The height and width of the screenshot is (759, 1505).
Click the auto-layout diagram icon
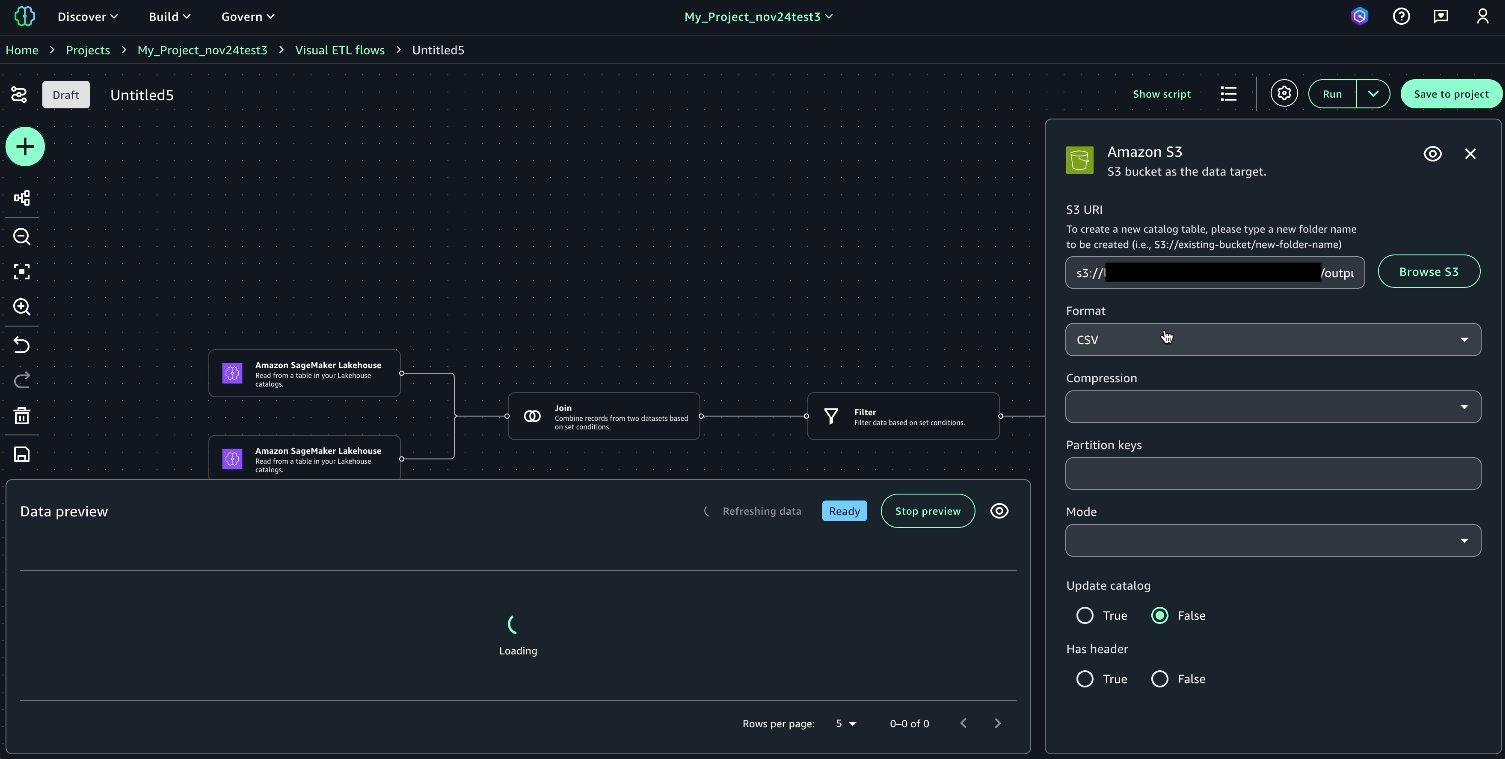click(22, 198)
